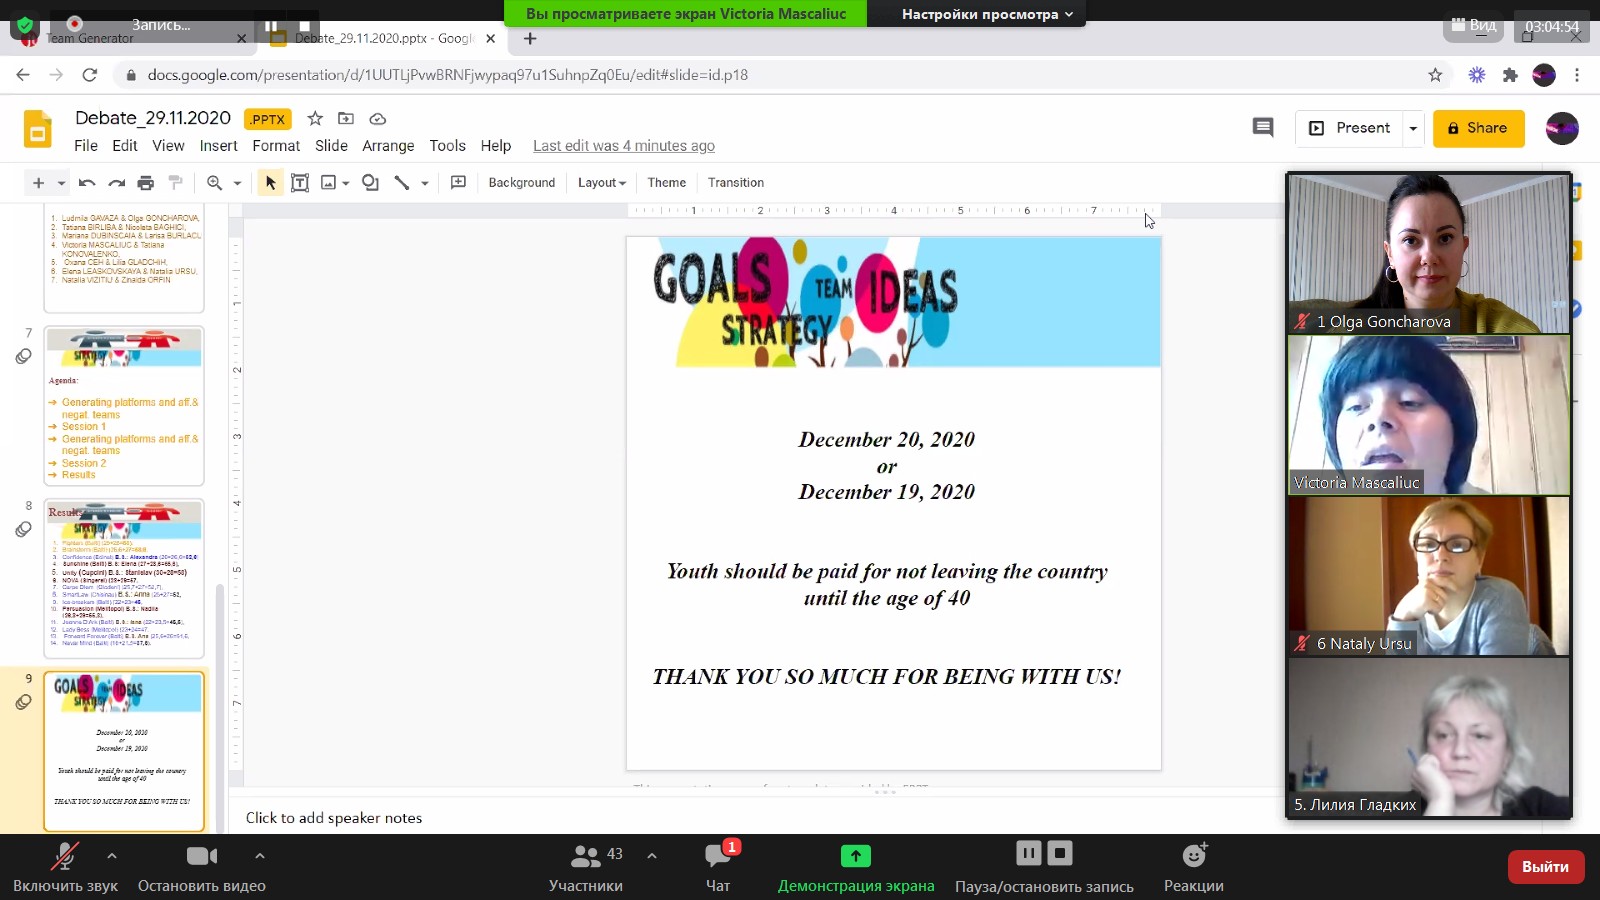Image resolution: width=1600 pixels, height=900 pixels.
Task: Star the Debate_29.11.2020 presentation
Action: (315, 119)
